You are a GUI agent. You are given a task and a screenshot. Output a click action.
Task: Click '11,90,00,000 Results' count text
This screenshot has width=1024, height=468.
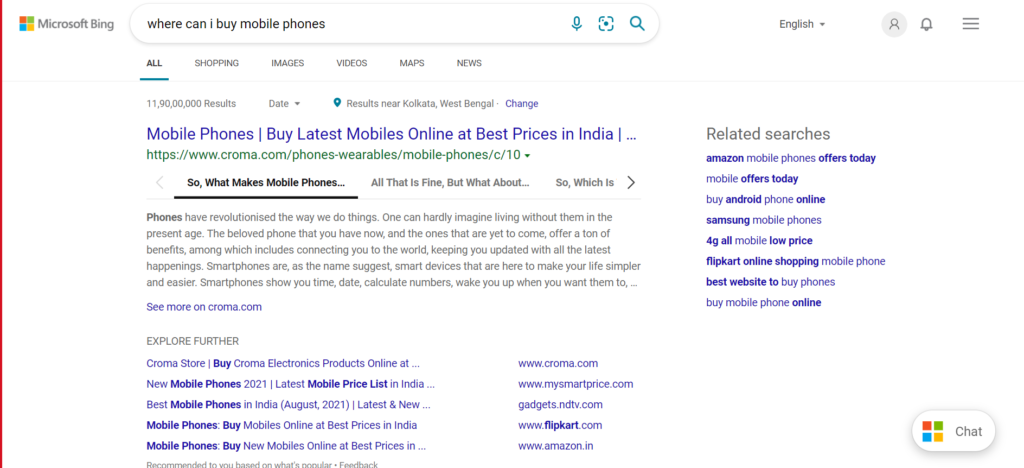pos(191,103)
